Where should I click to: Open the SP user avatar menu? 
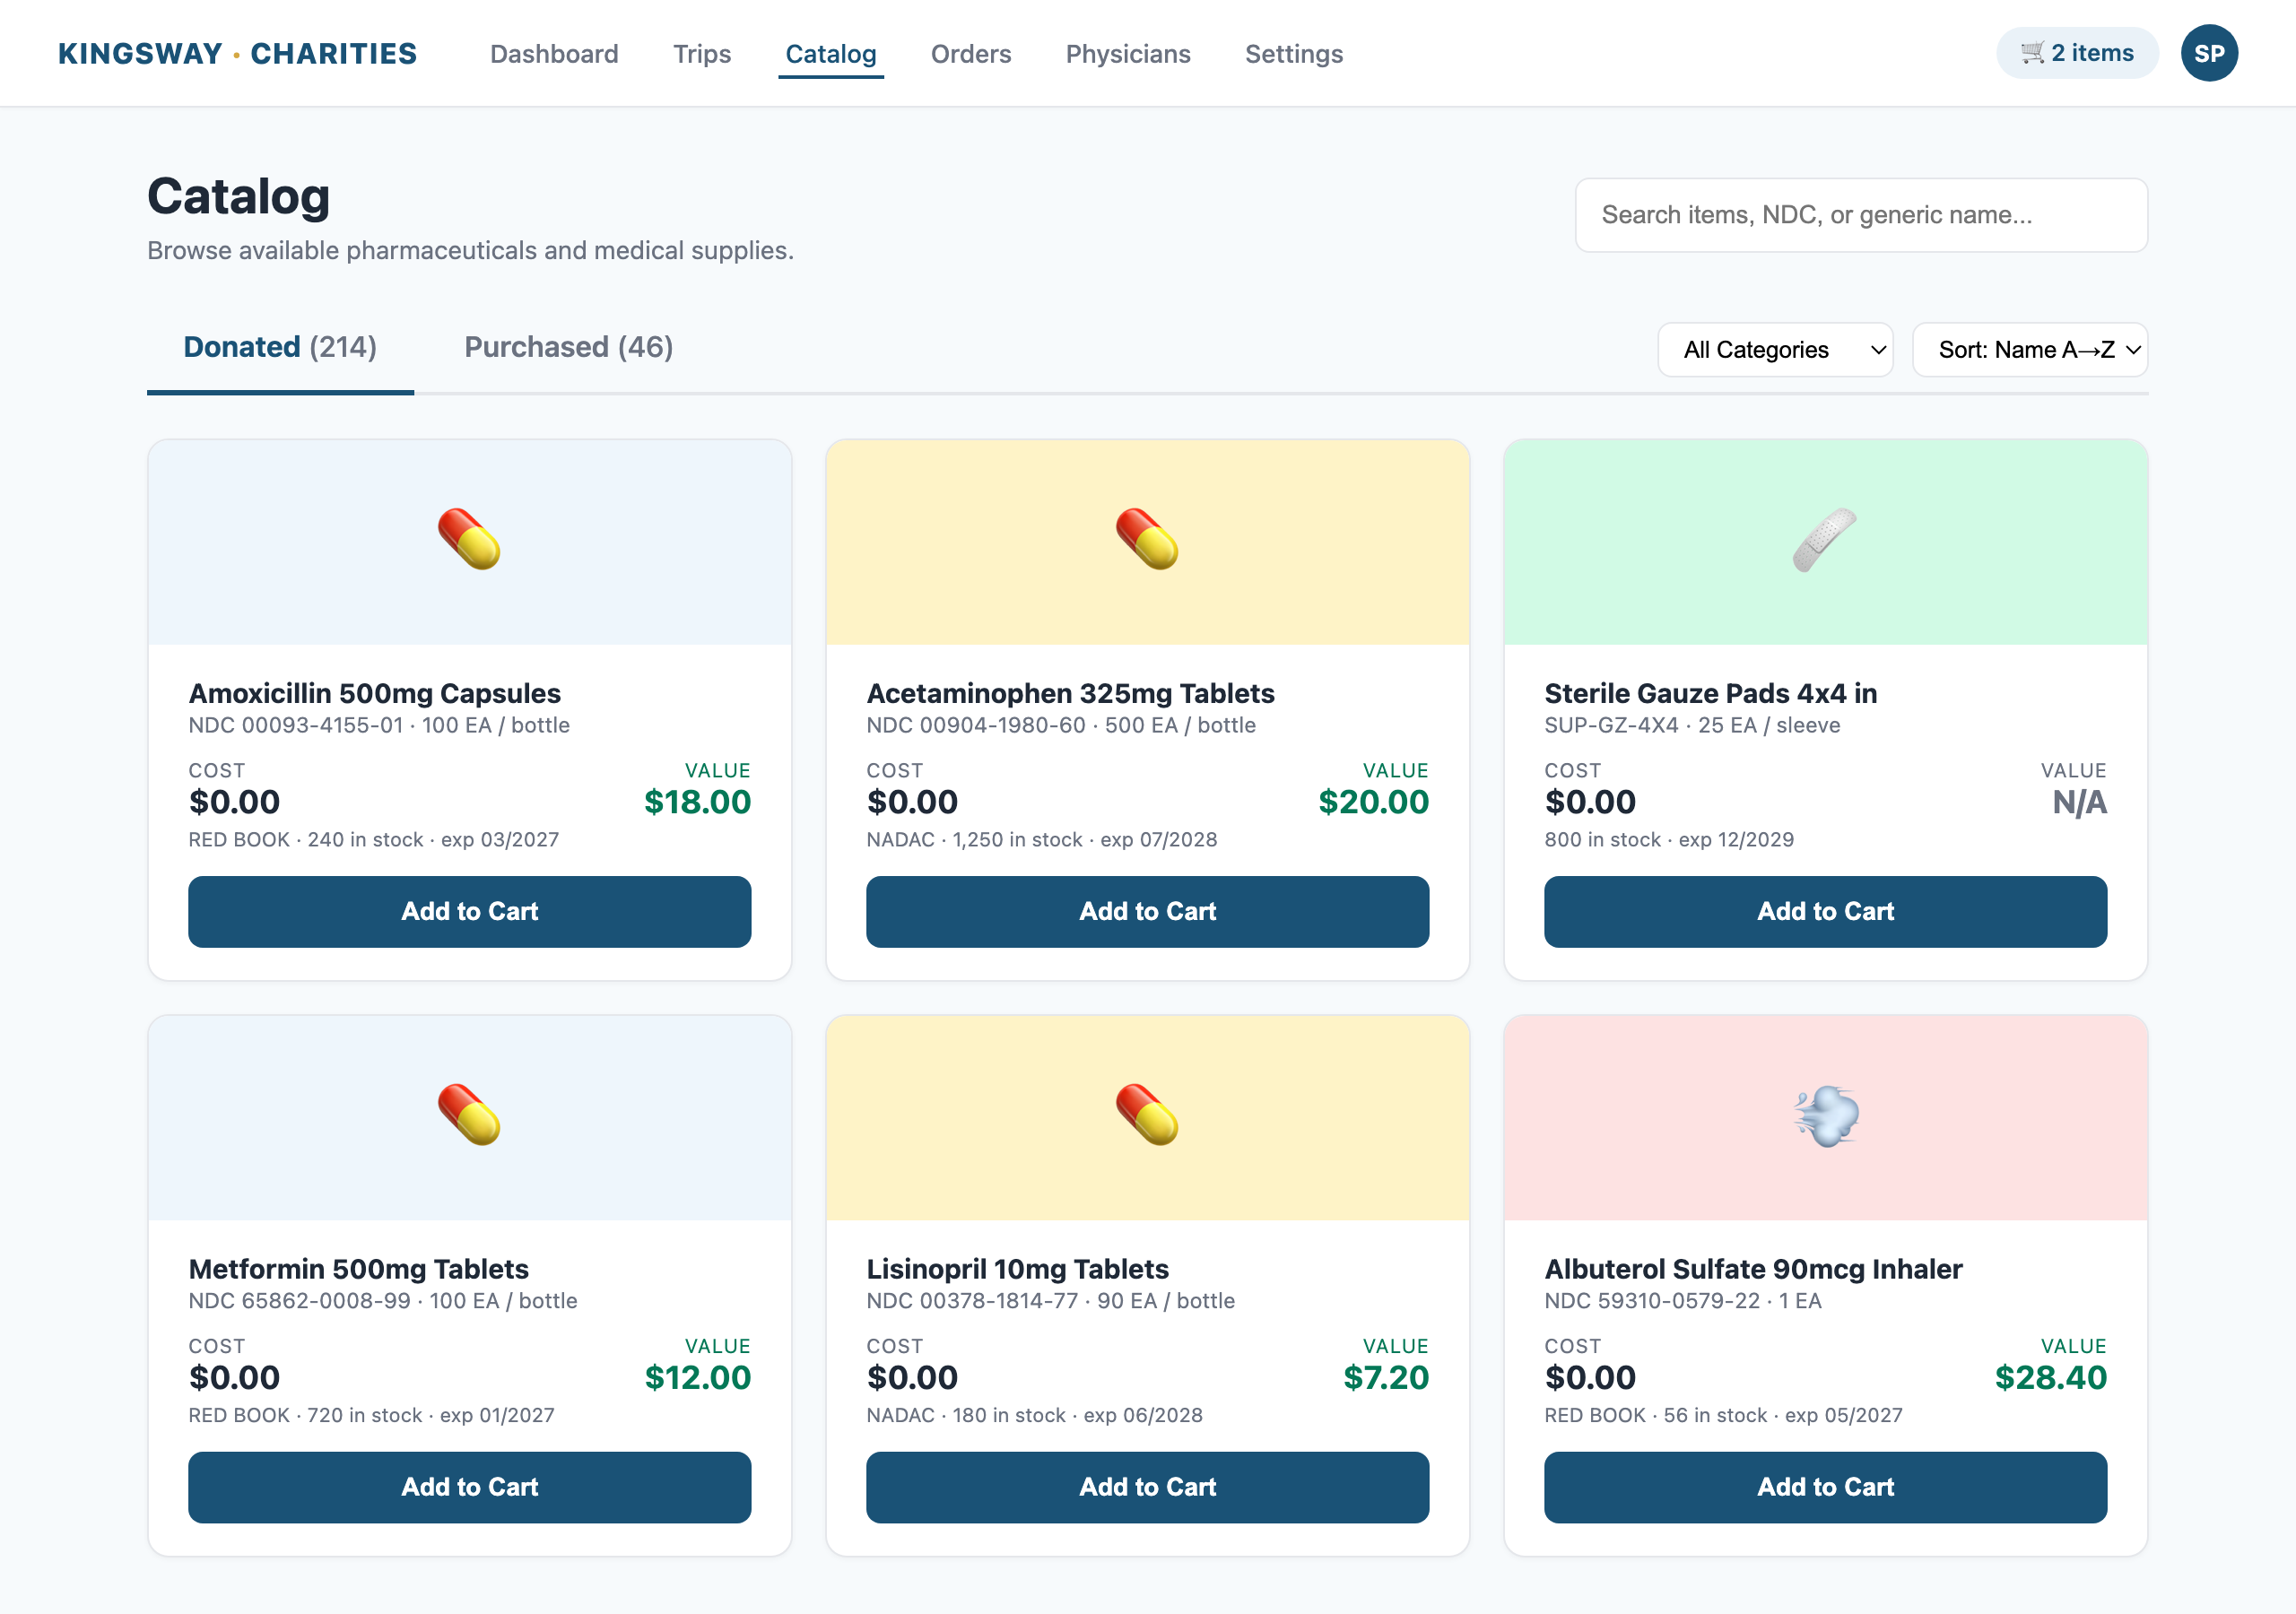pyautogui.click(x=2209, y=53)
